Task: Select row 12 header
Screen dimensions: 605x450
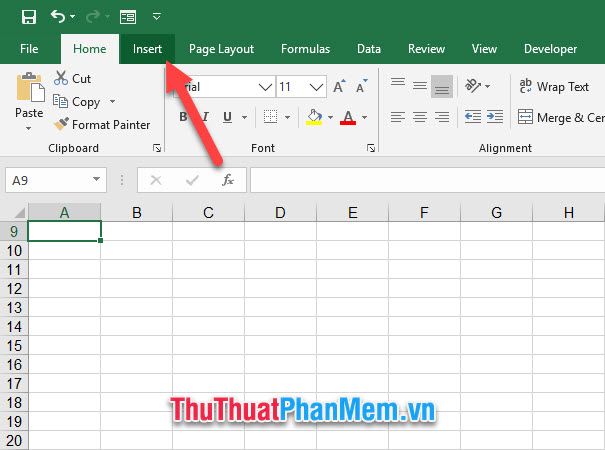Action: point(14,289)
